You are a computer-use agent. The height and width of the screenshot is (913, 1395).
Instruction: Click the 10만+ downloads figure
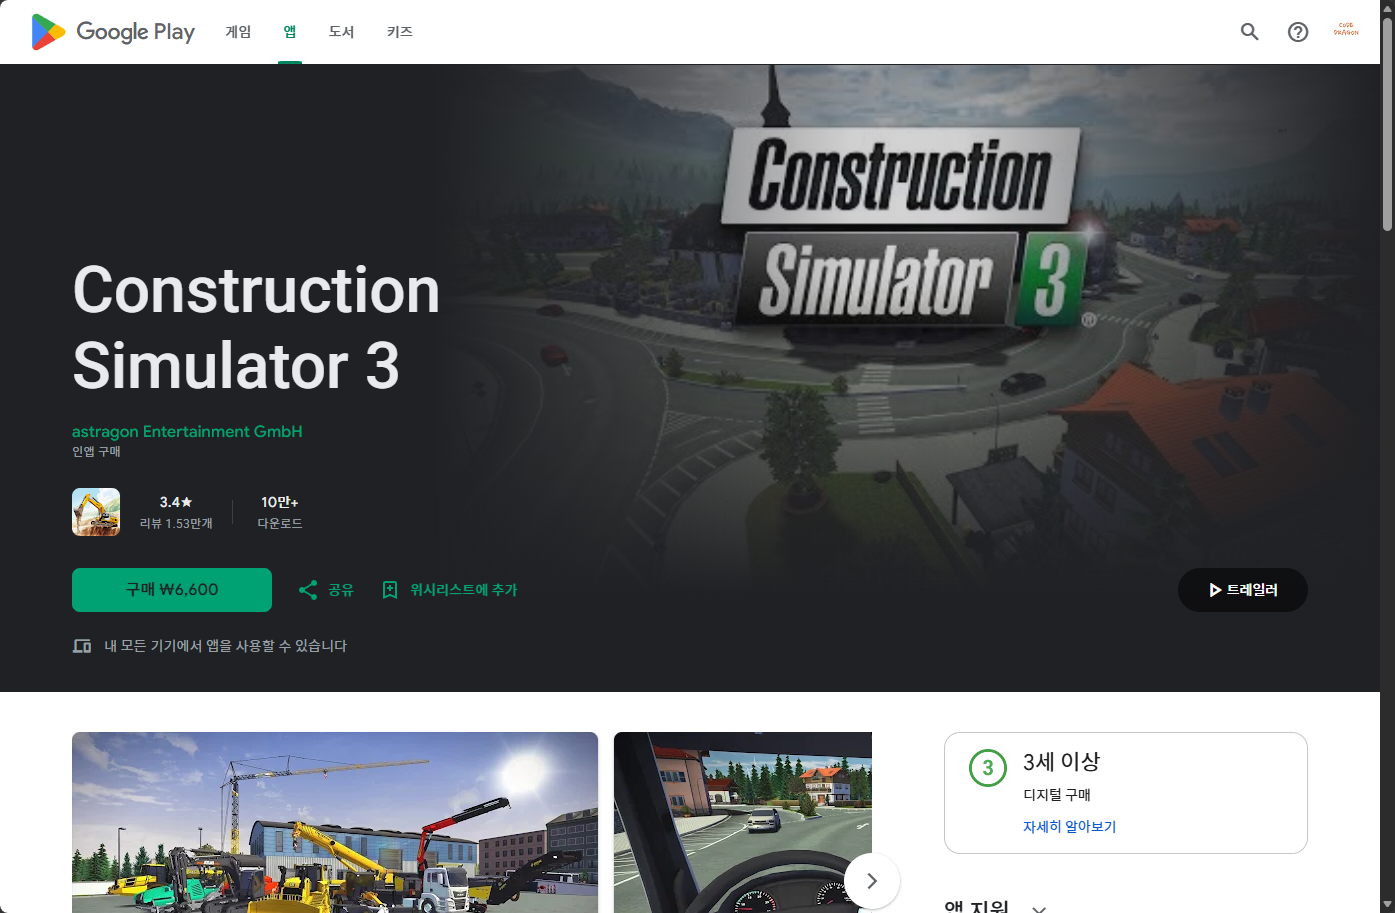280,502
